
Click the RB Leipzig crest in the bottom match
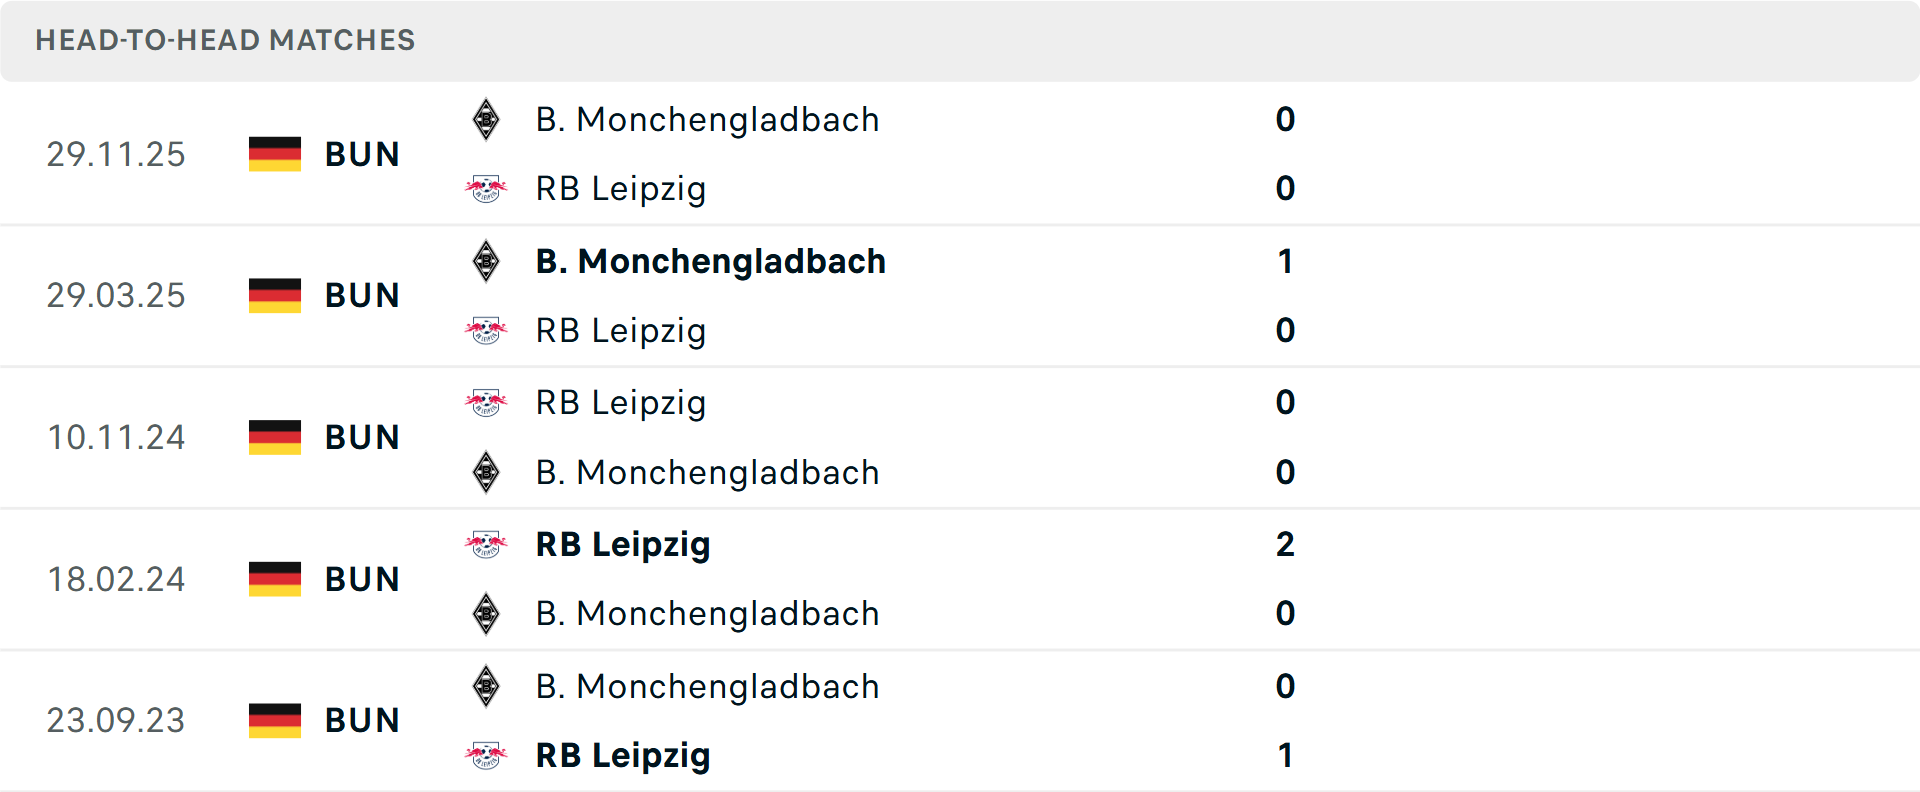pos(486,756)
